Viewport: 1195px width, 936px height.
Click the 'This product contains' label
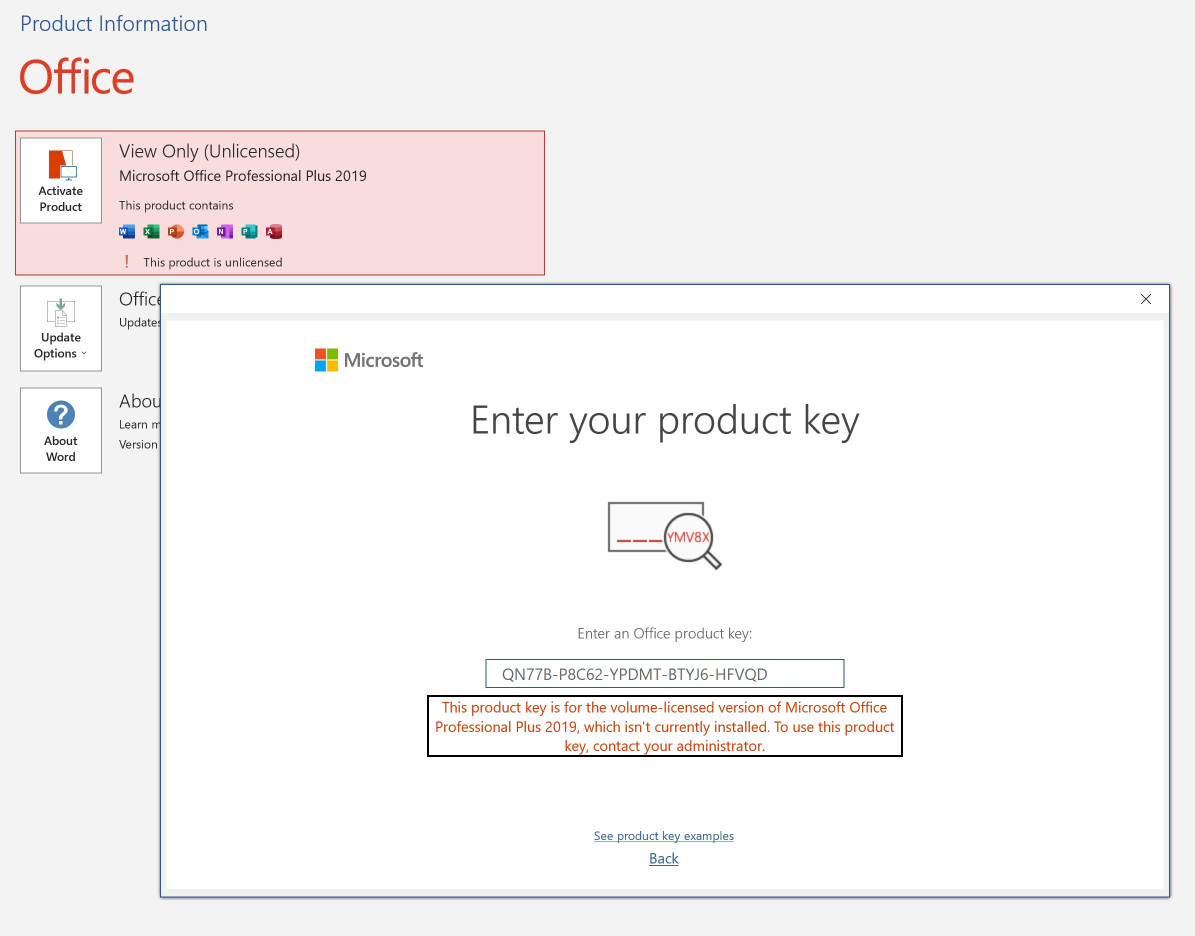(176, 206)
